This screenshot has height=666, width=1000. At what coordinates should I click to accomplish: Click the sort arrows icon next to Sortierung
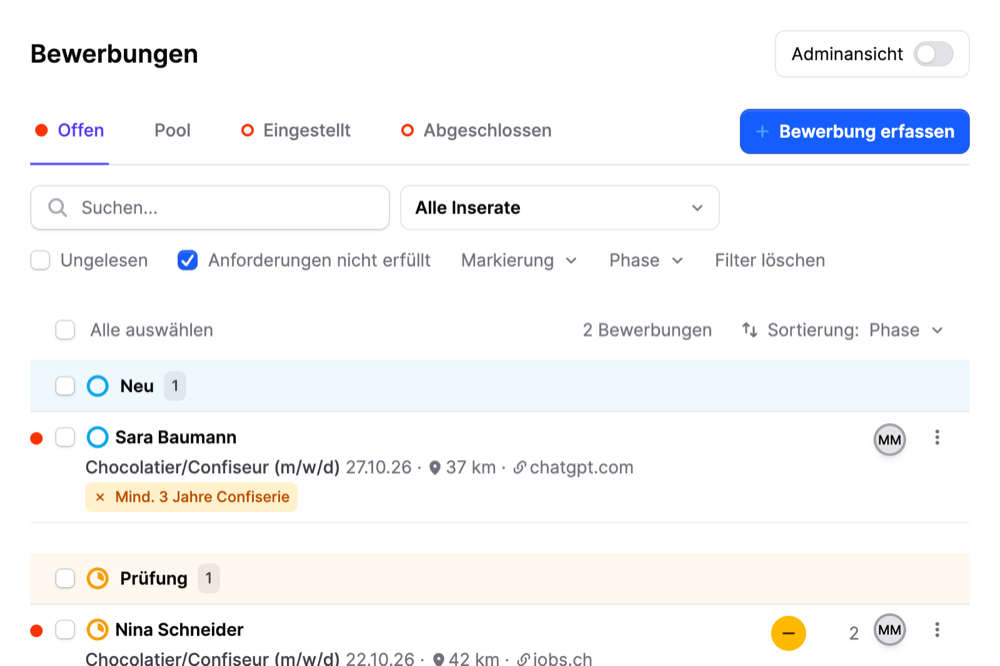(x=749, y=330)
